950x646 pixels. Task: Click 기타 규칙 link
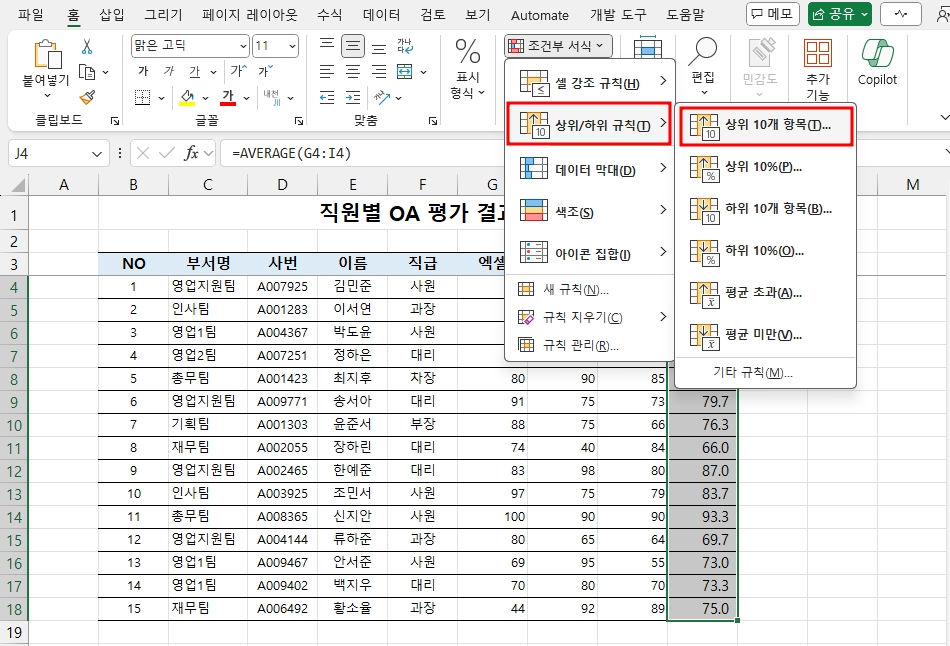tap(753, 372)
